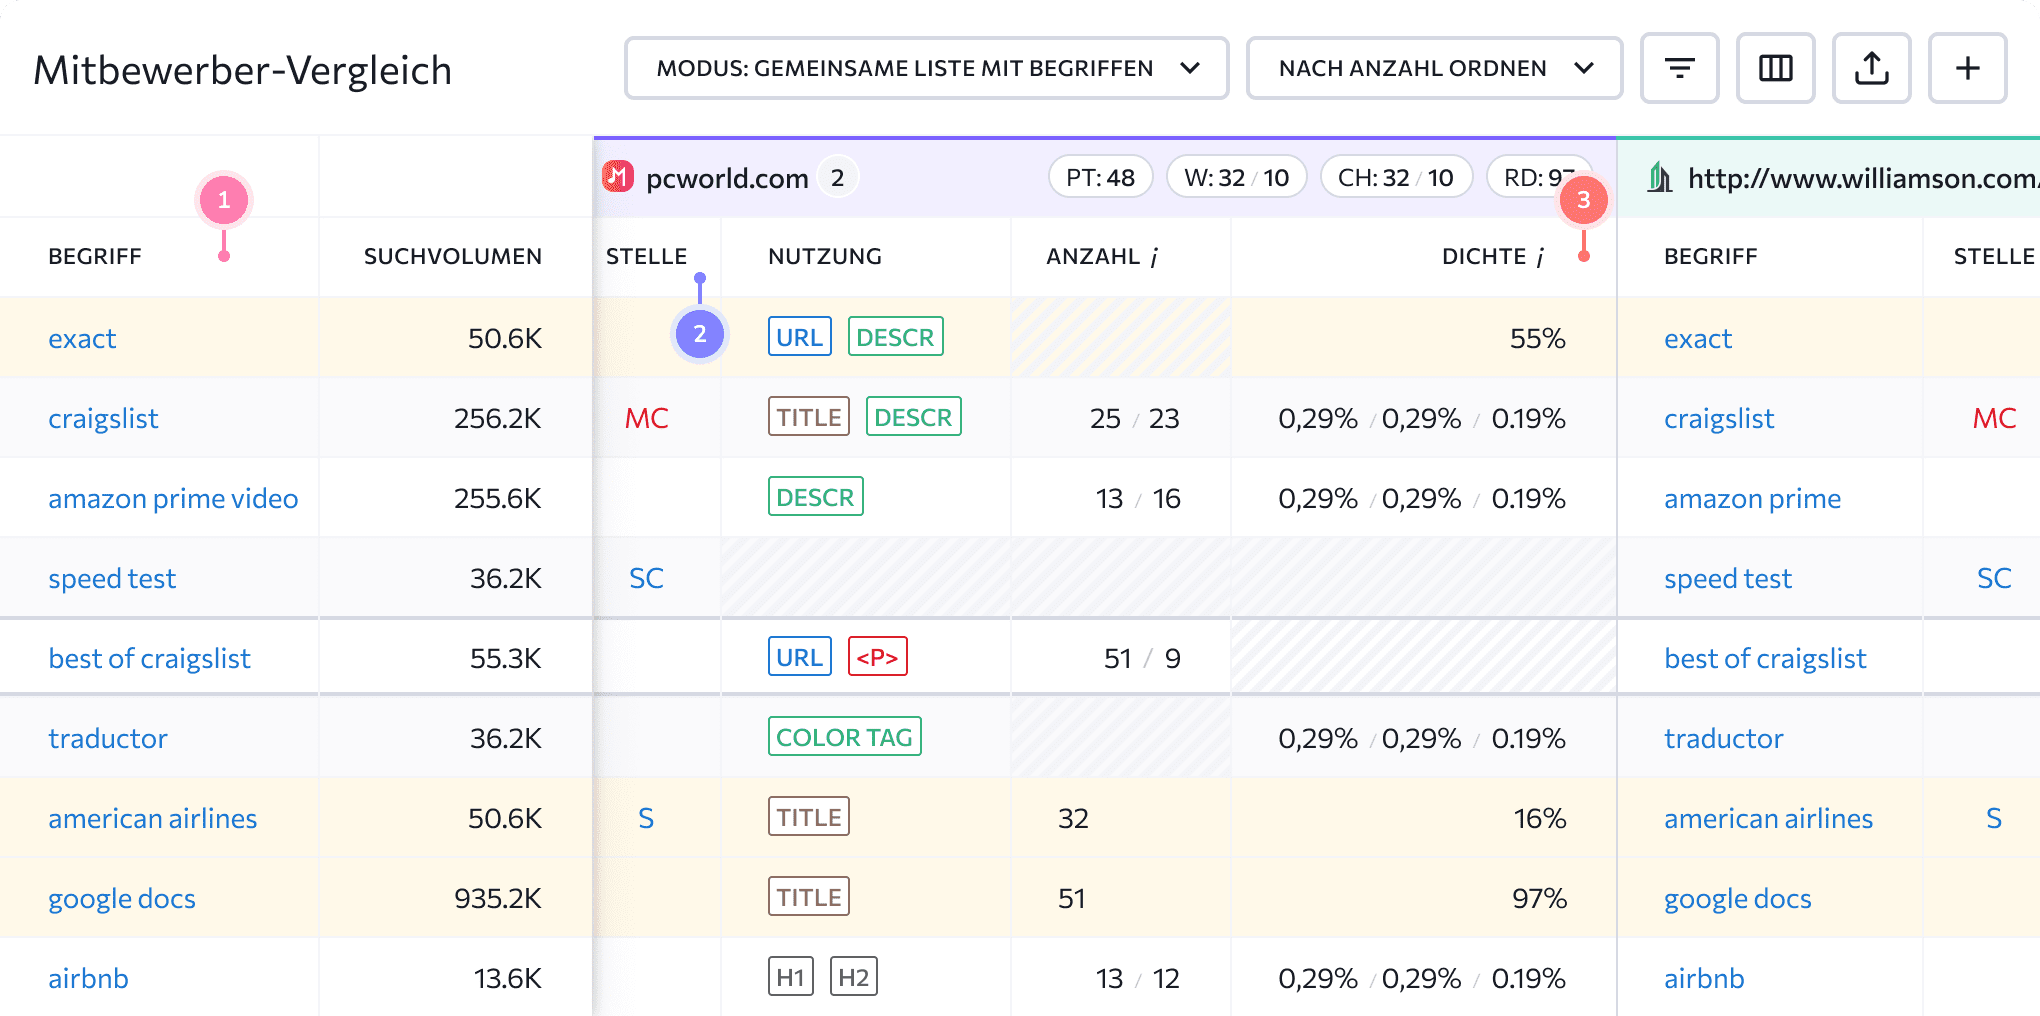Screen dimensions: 2040x1016
Task: Click the STELLE header under pcworld.com
Action: click(646, 257)
